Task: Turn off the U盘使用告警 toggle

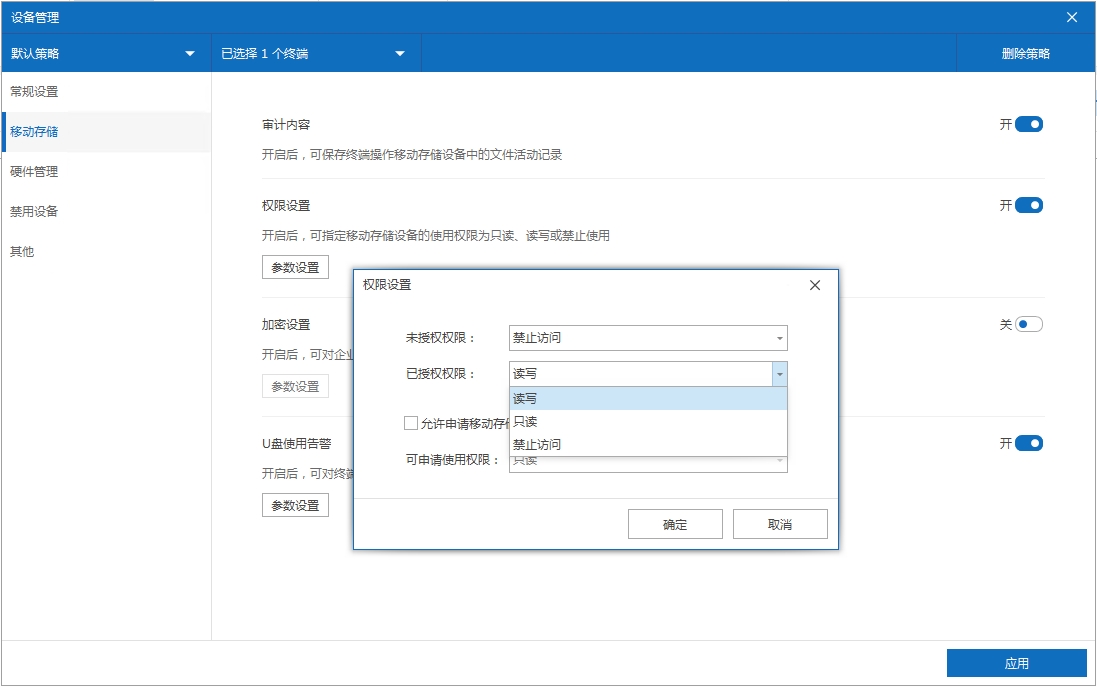Action: (x=1030, y=442)
